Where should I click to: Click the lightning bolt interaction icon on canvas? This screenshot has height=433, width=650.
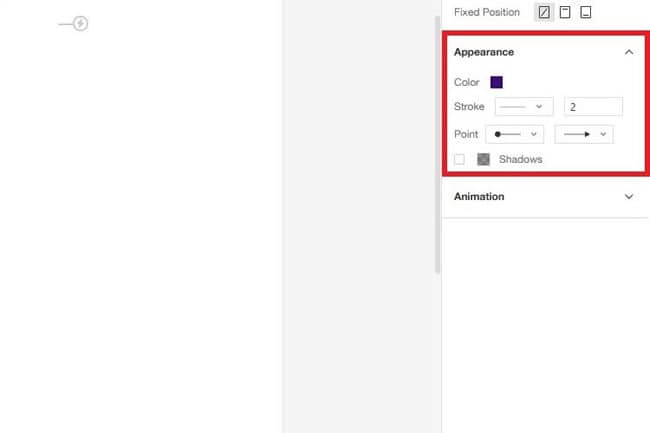[x=80, y=24]
